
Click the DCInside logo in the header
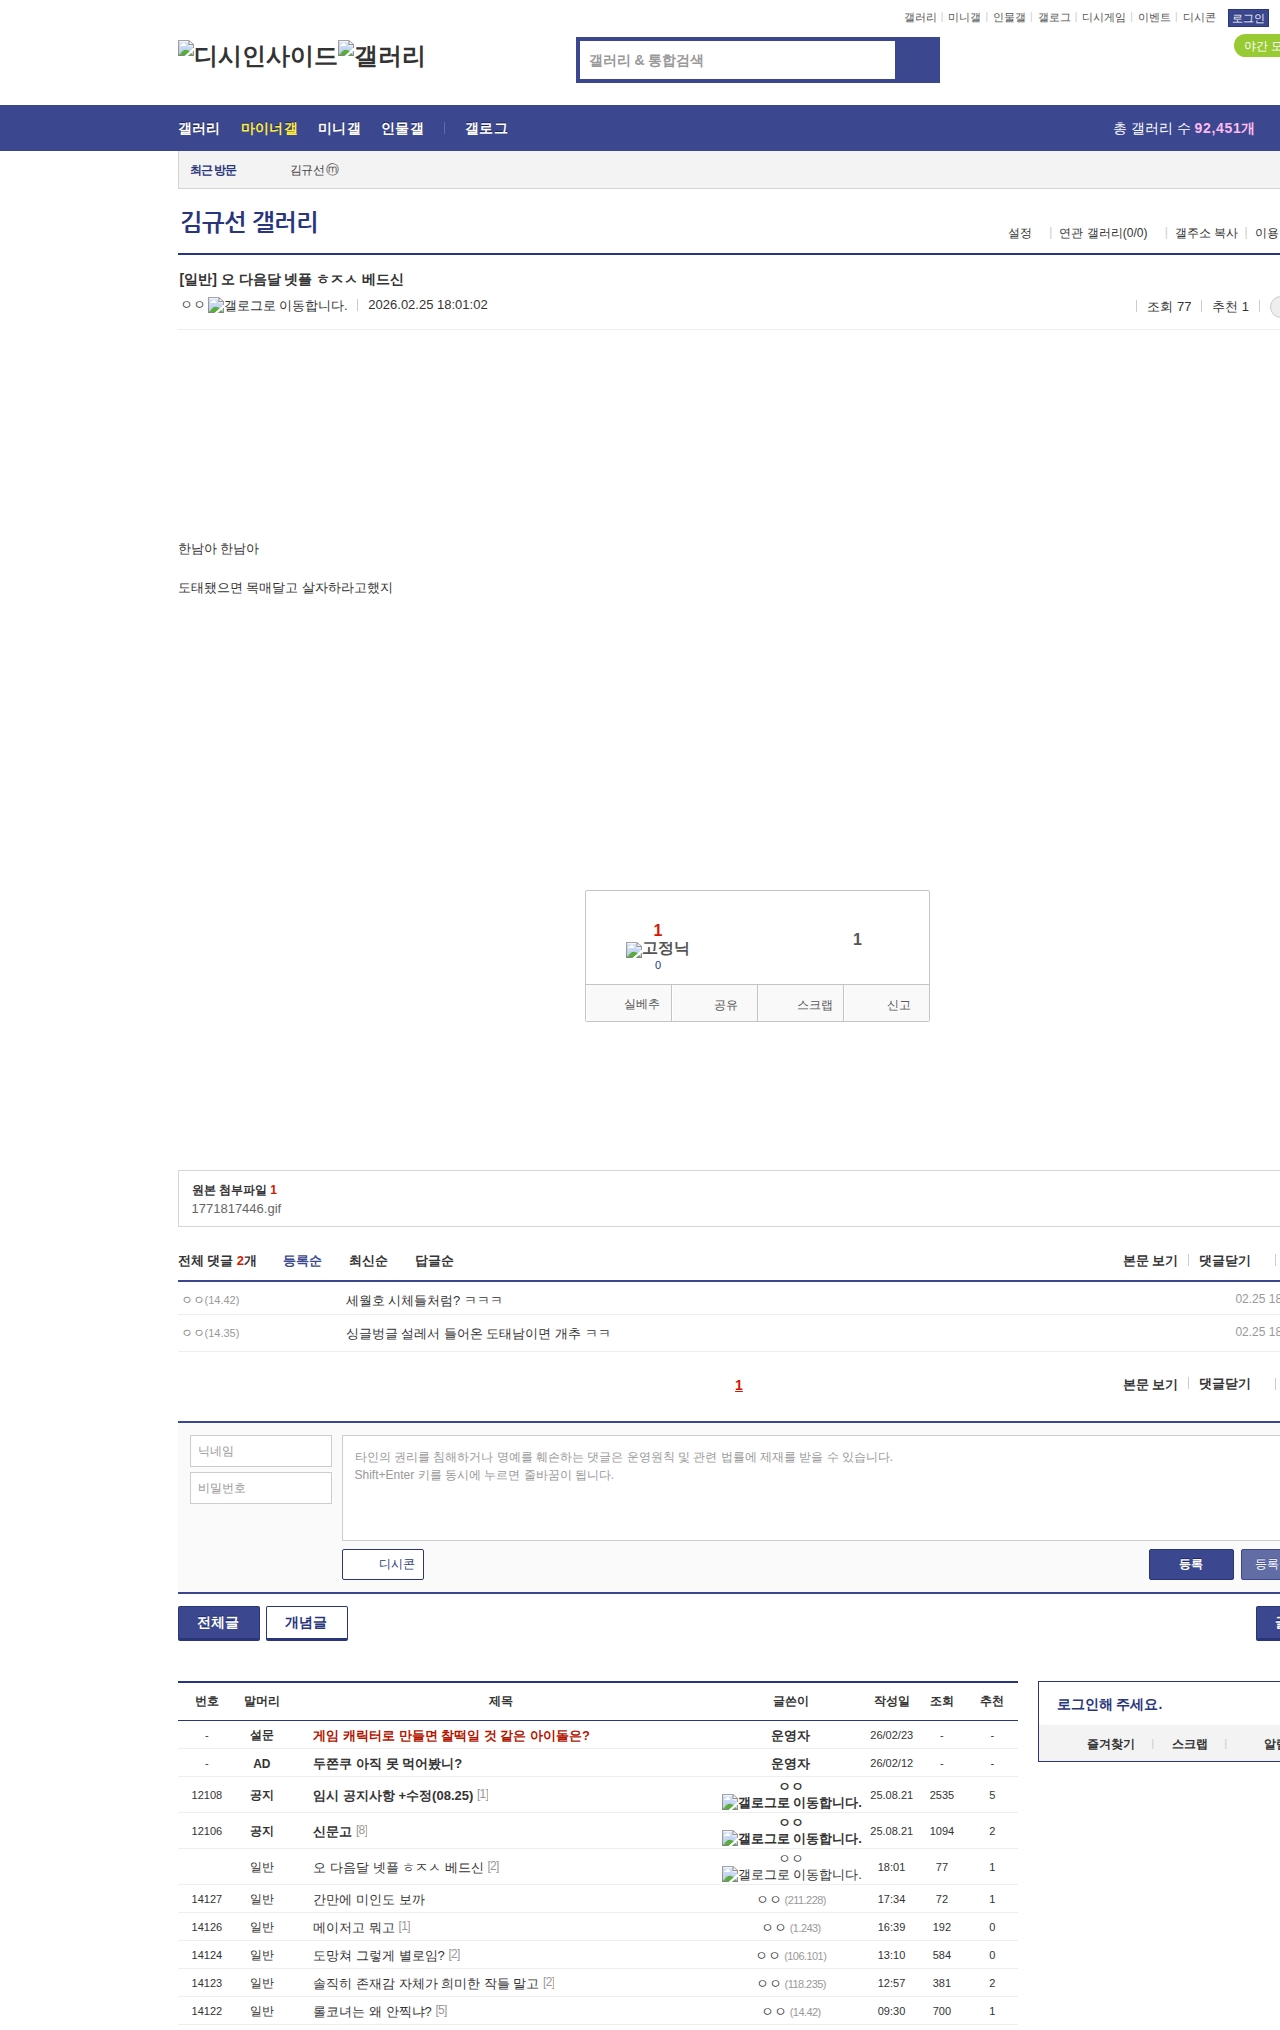point(257,56)
